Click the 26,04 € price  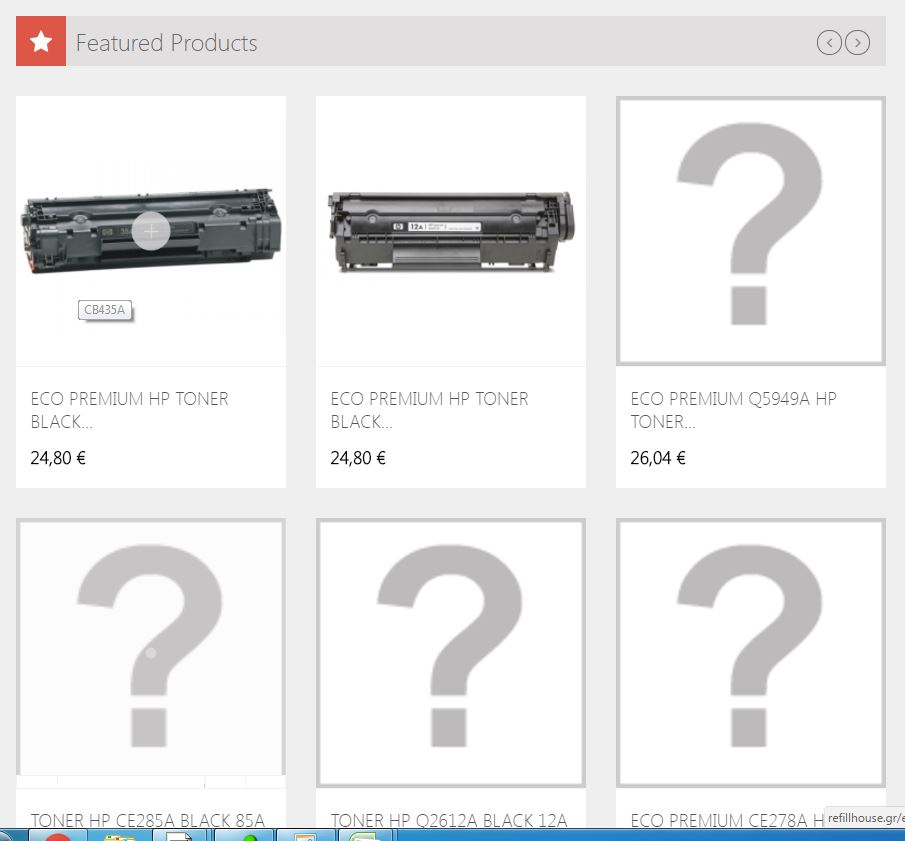tap(658, 458)
